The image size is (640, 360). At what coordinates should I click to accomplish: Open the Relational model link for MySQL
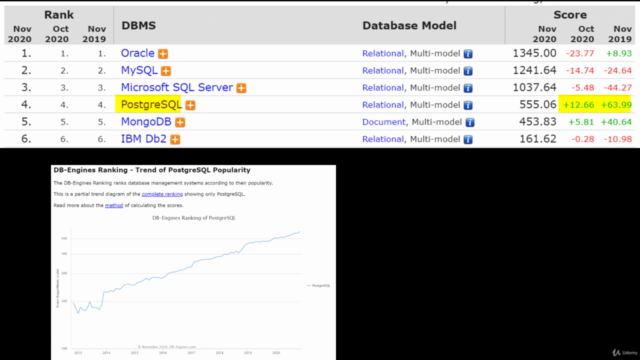tap(383, 71)
